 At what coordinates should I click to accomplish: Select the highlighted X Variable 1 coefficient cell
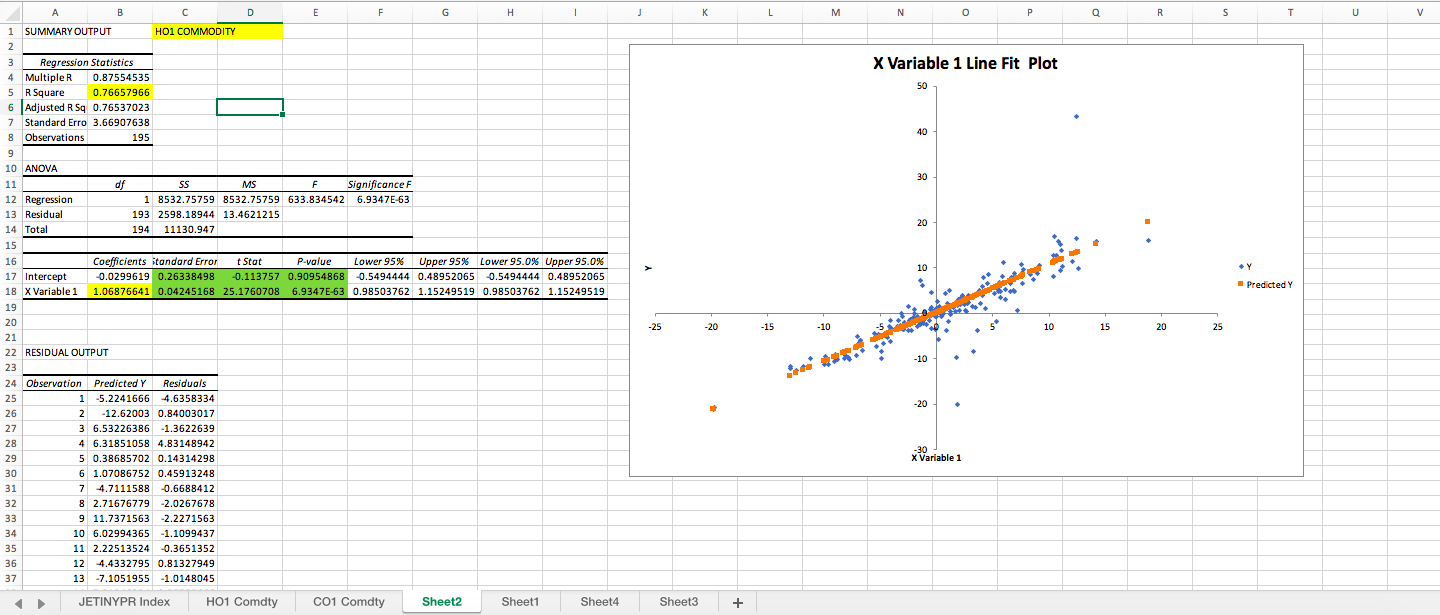[120, 291]
